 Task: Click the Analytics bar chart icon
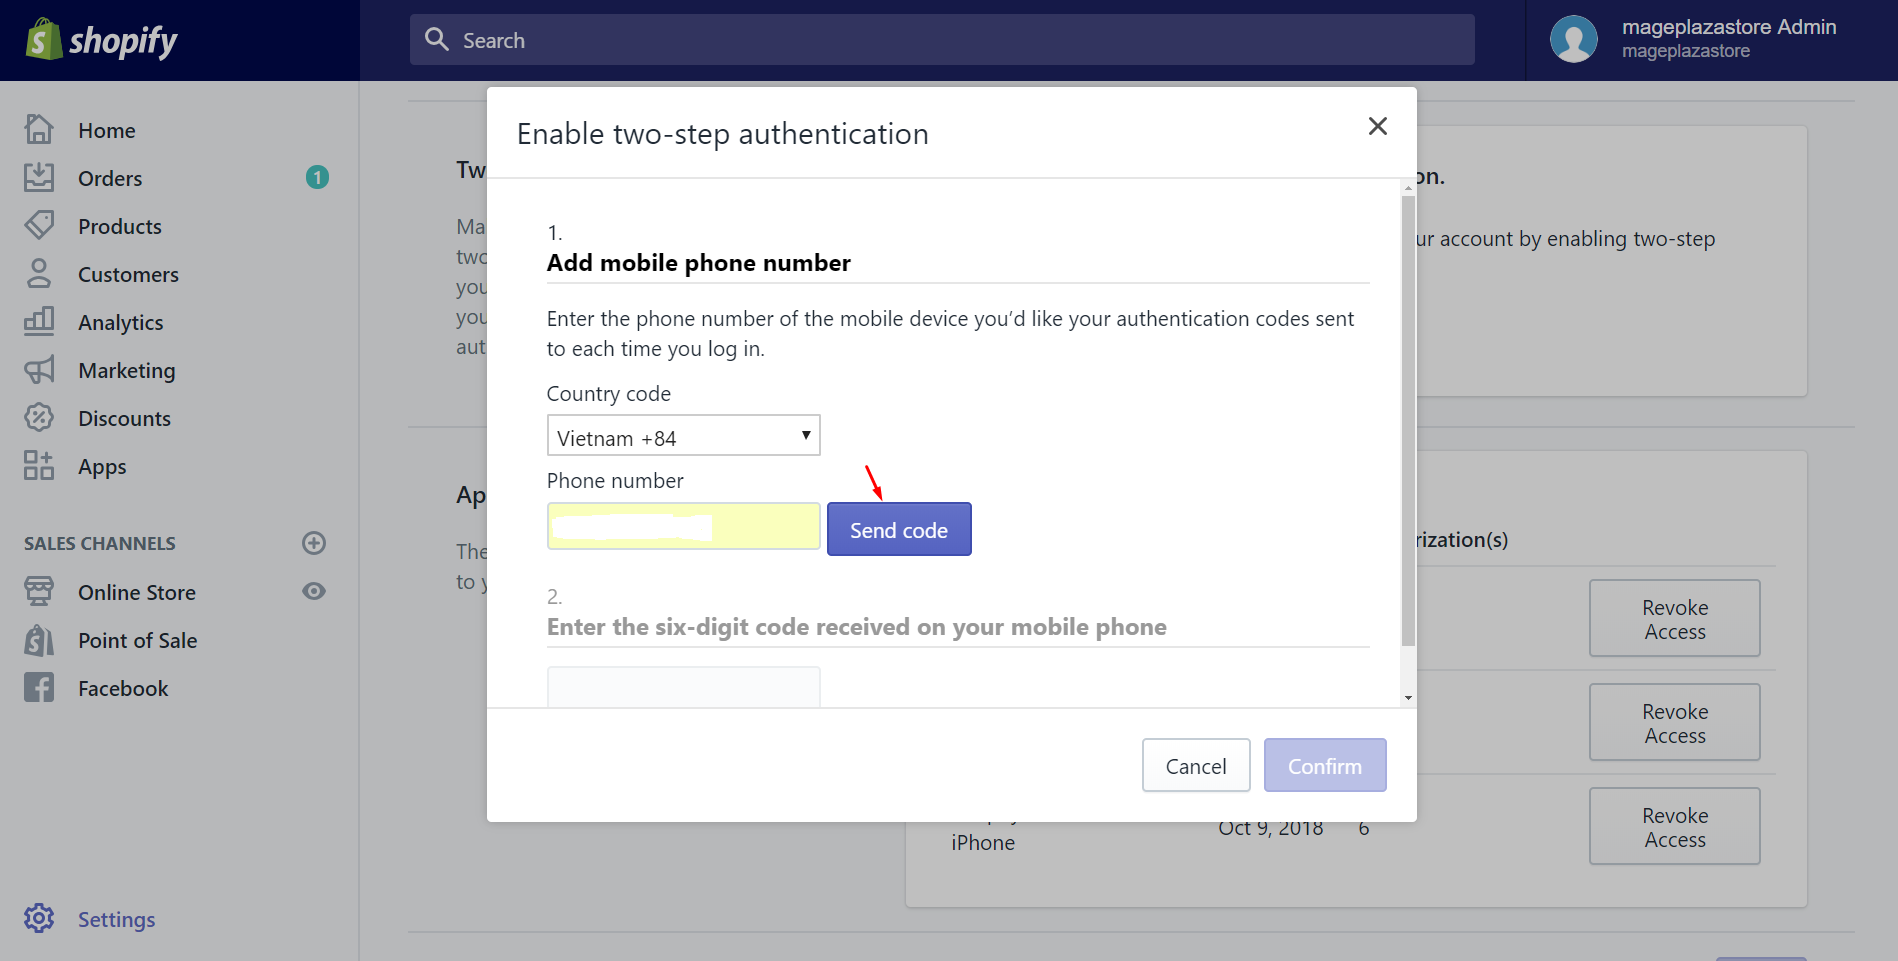39,321
